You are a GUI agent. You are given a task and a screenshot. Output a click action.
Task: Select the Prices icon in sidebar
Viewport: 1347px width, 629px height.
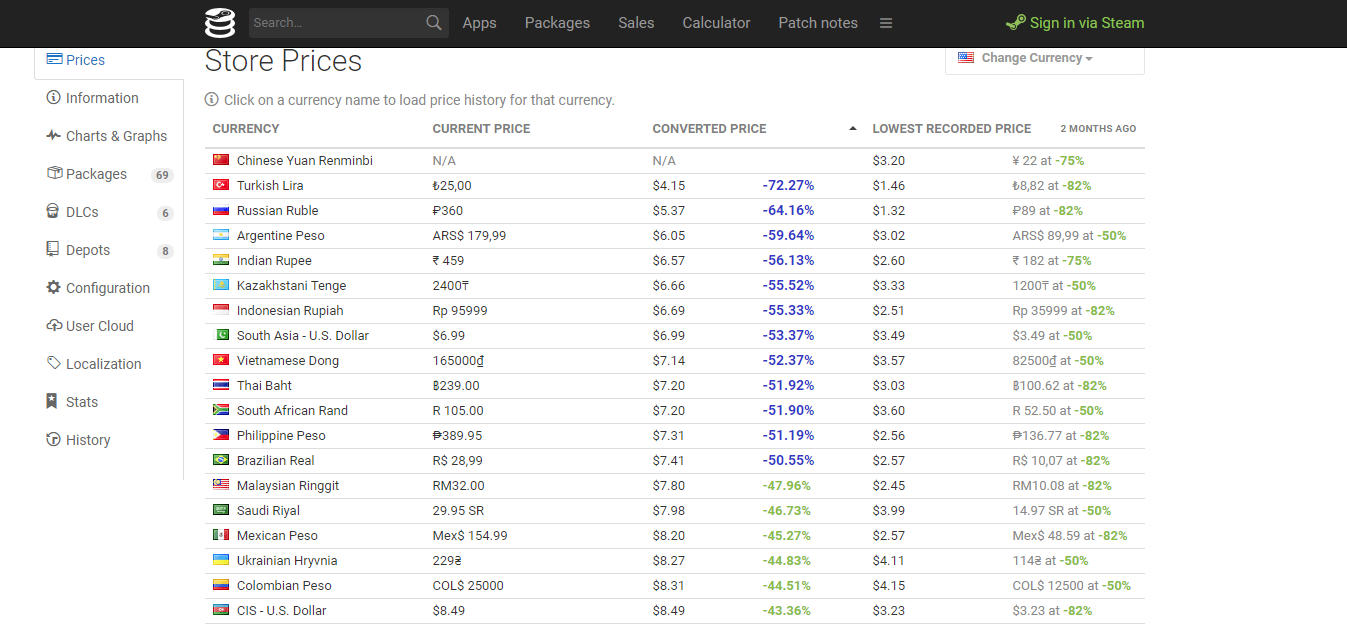[x=57, y=59]
